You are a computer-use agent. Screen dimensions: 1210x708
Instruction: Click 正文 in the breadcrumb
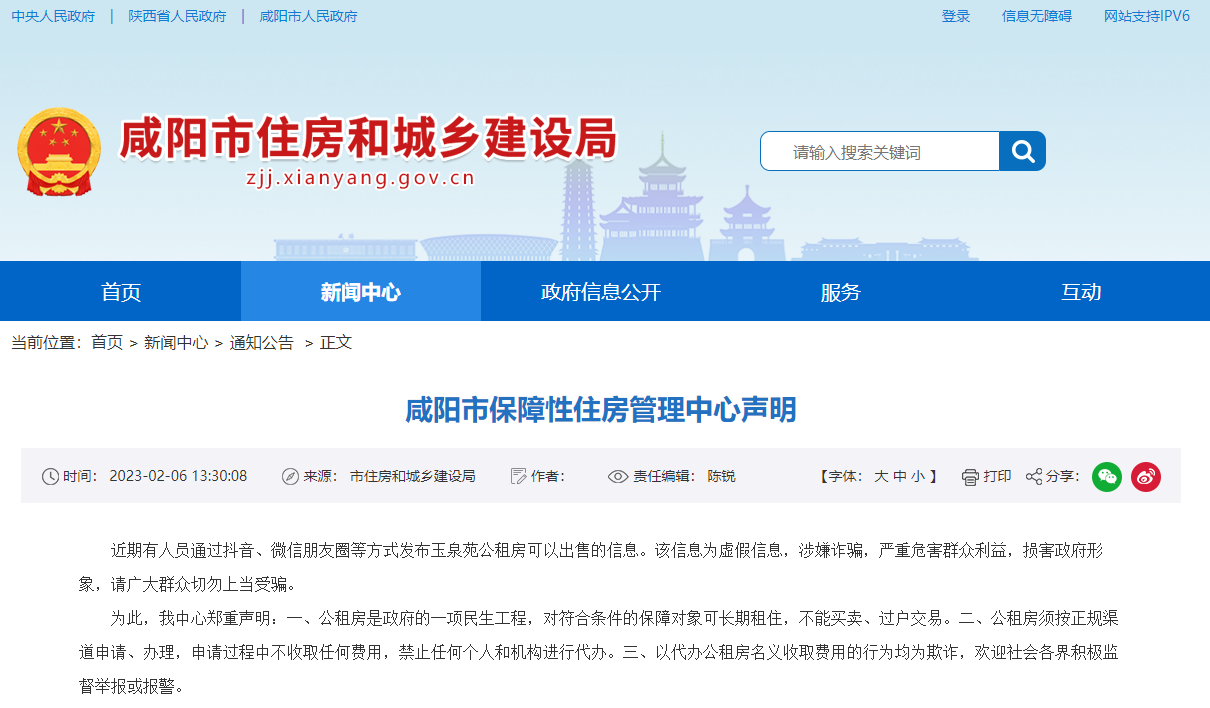(x=336, y=342)
